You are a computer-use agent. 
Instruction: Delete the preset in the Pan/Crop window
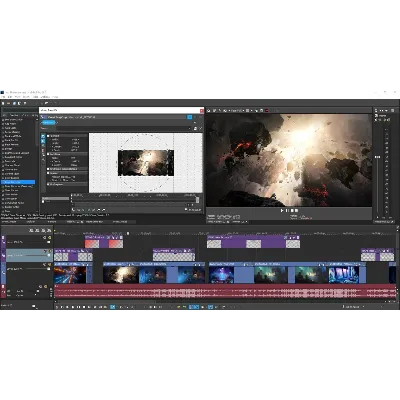tap(200, 128)
